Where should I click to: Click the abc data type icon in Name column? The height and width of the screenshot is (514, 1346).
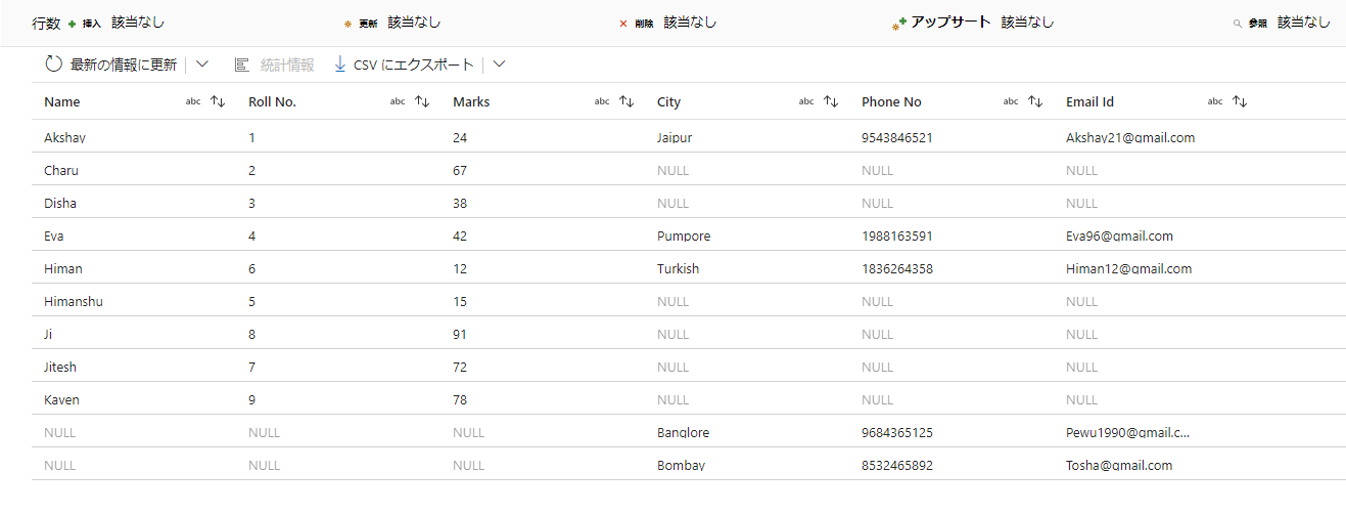click(x=193, y=102)
